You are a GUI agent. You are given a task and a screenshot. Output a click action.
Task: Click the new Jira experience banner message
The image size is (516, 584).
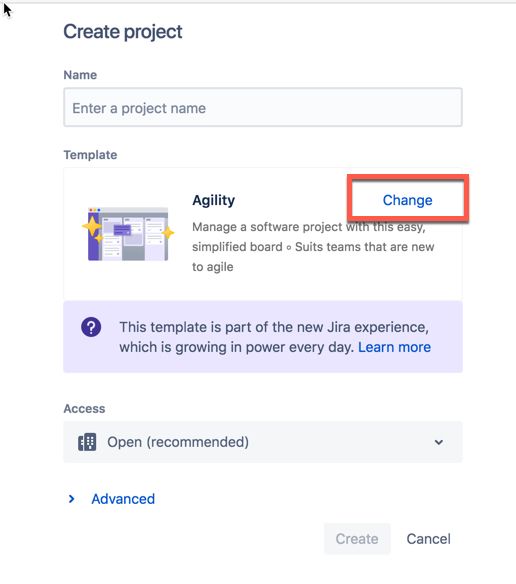click(x=275, y=337)
